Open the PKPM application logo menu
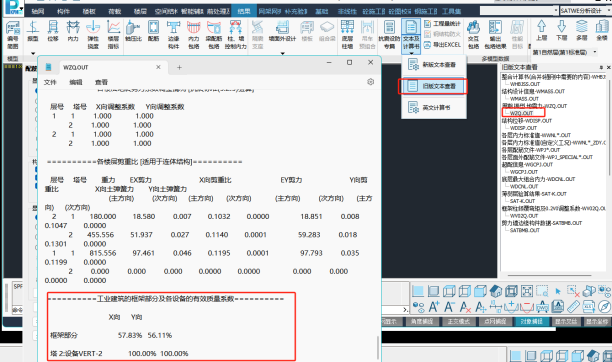612x362 pixels. click(x=13, y=8)
